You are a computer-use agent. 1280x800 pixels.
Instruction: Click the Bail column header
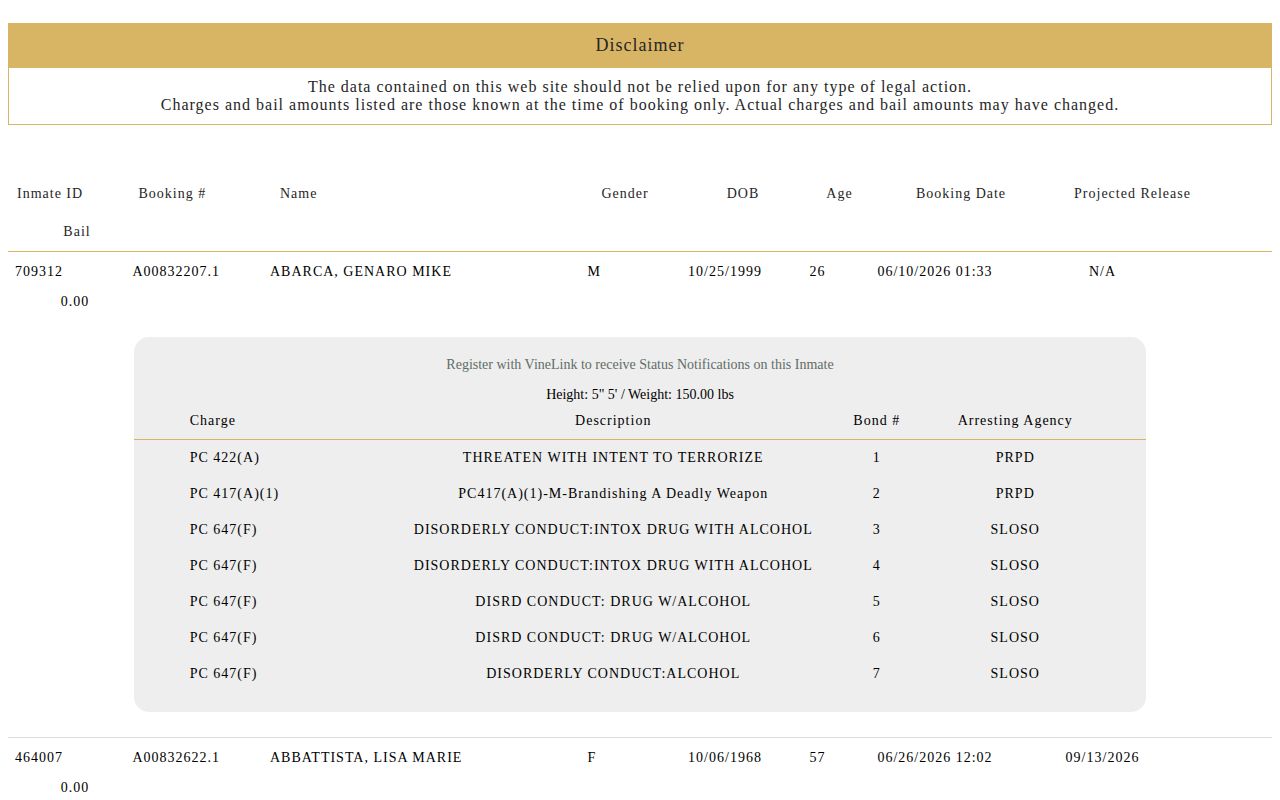[x=77, y=231]
